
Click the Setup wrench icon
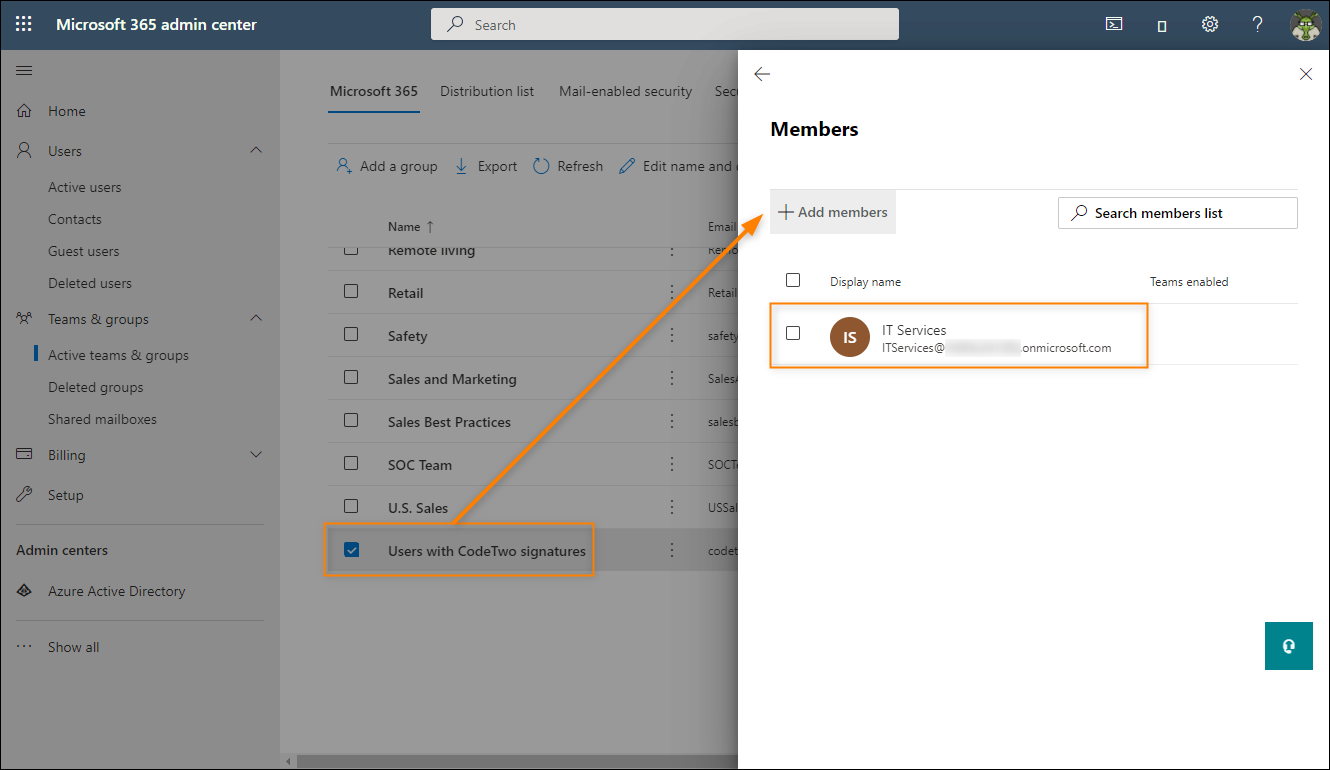25,495
